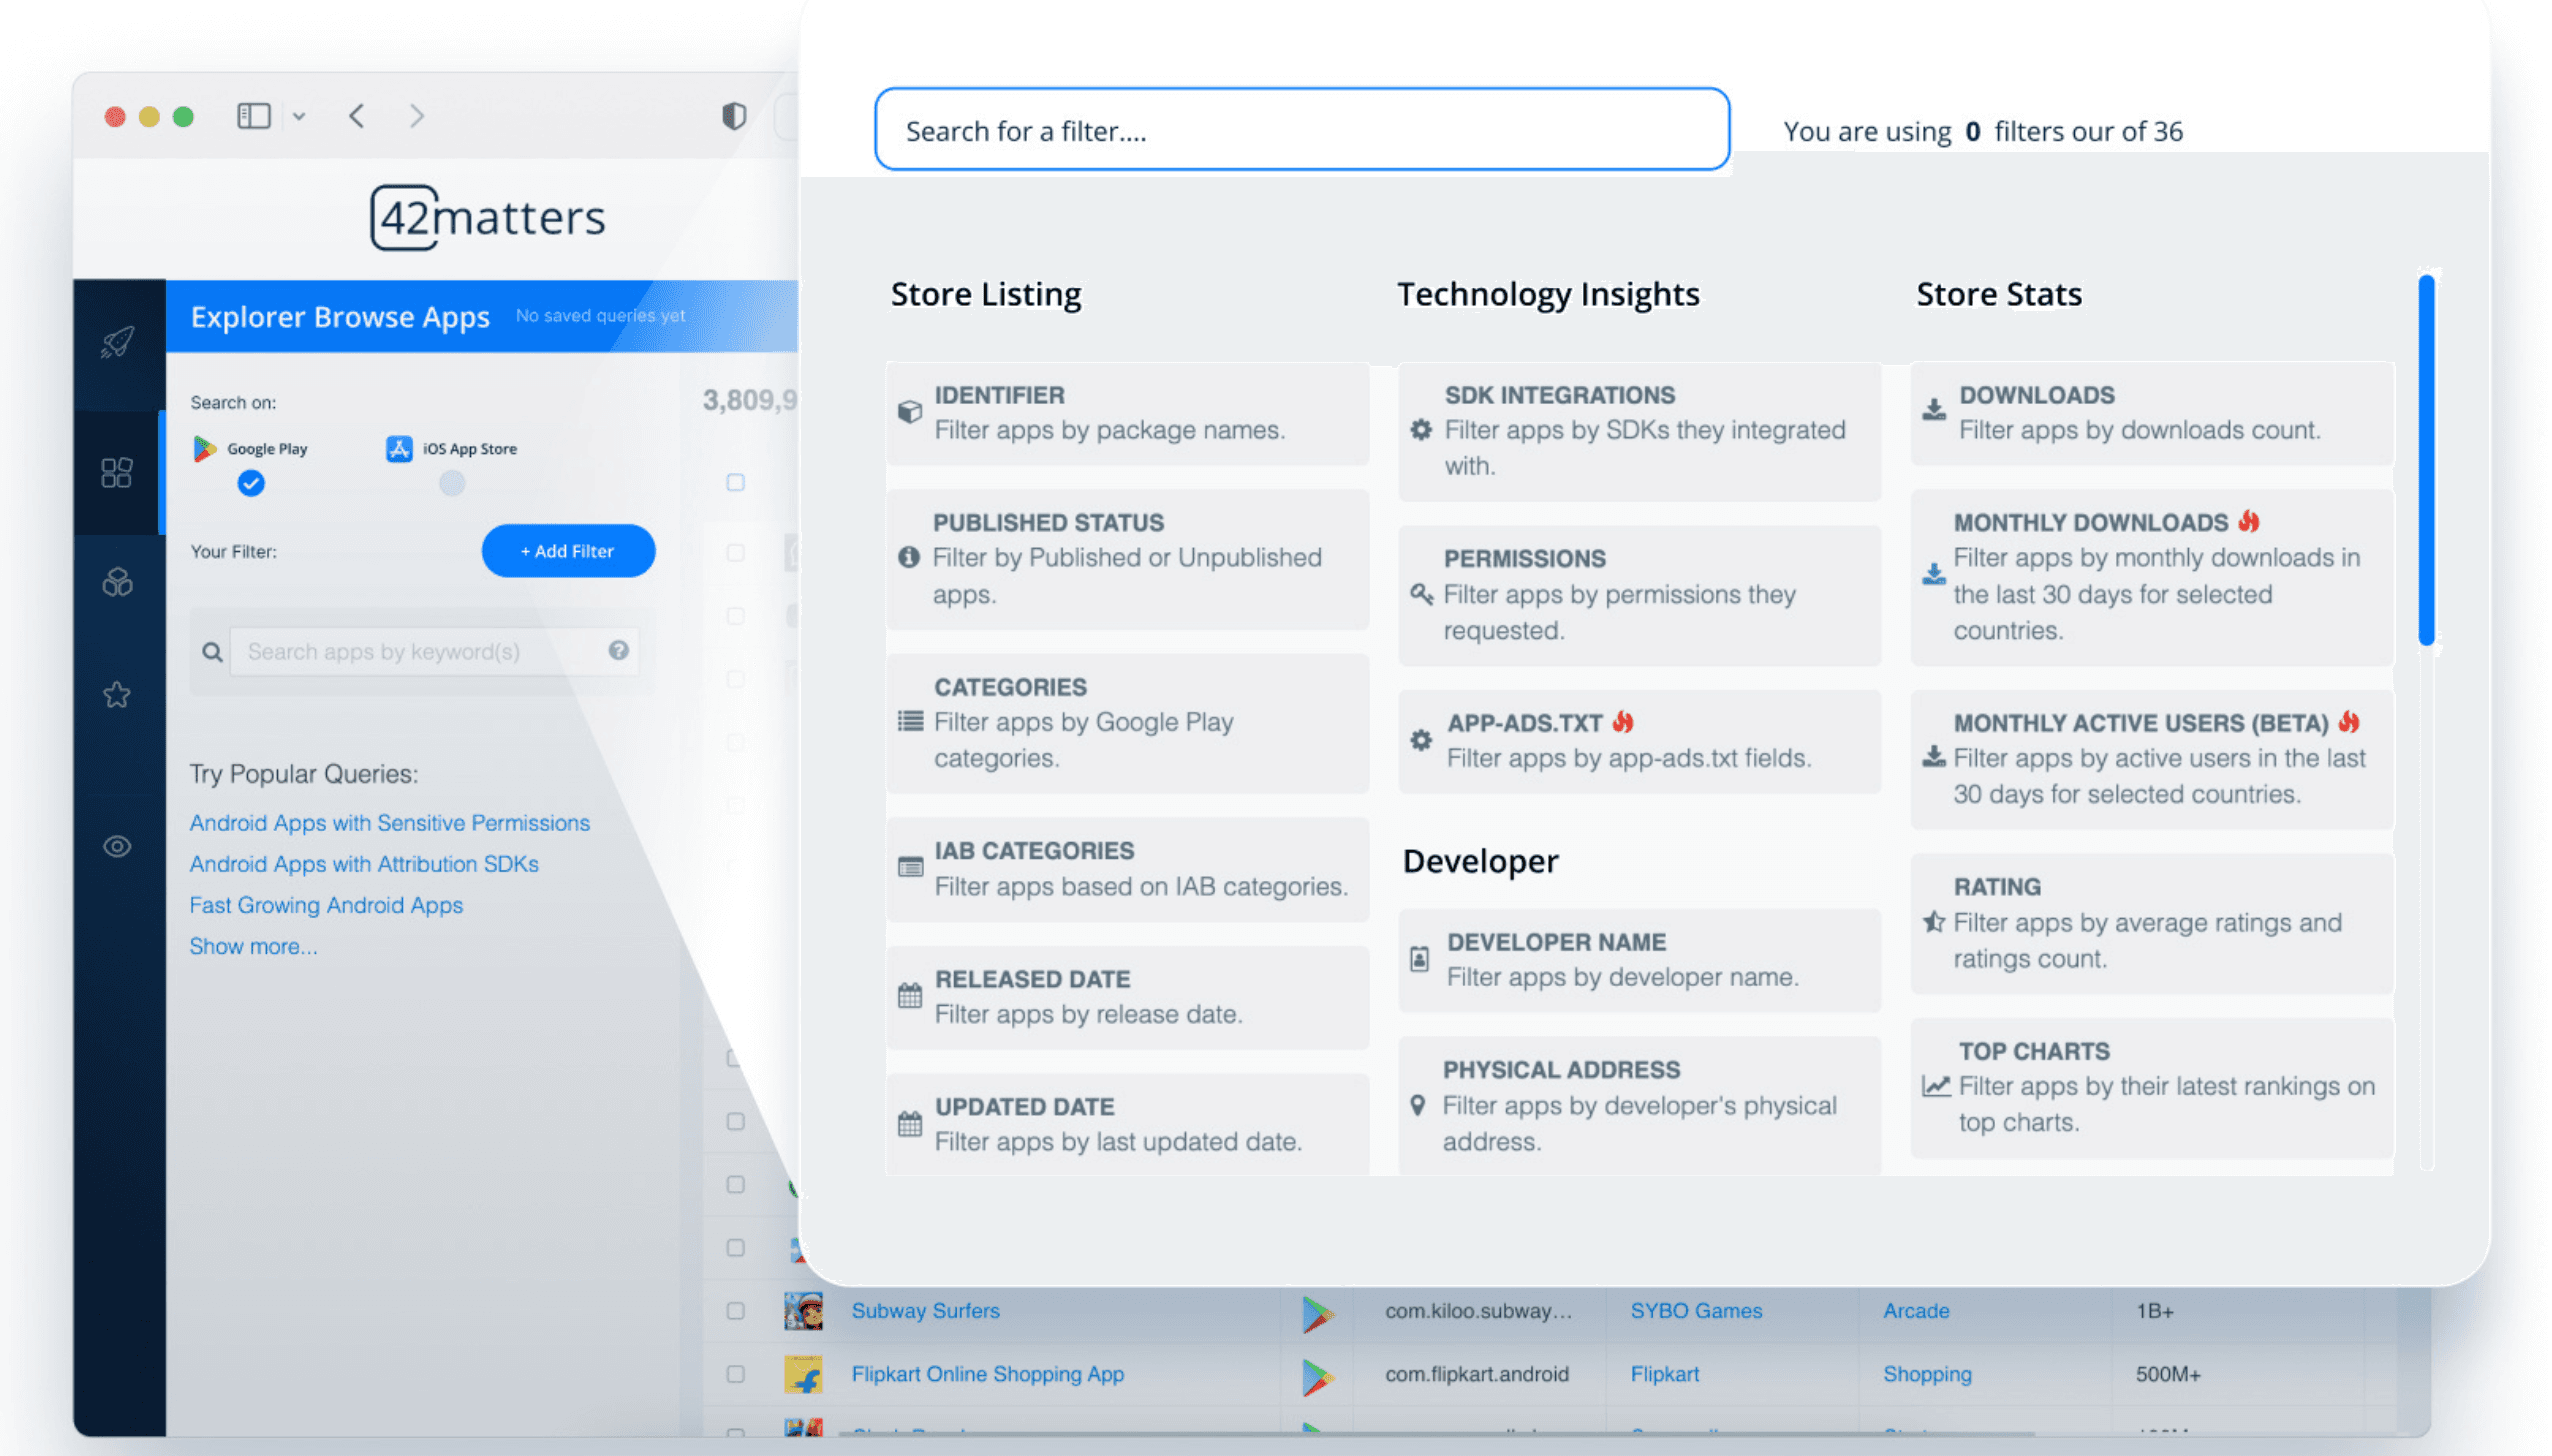Open the cubes SDK sidebar icon
Viewport: 2552px width, 1456px height.
tap(117, 582)
